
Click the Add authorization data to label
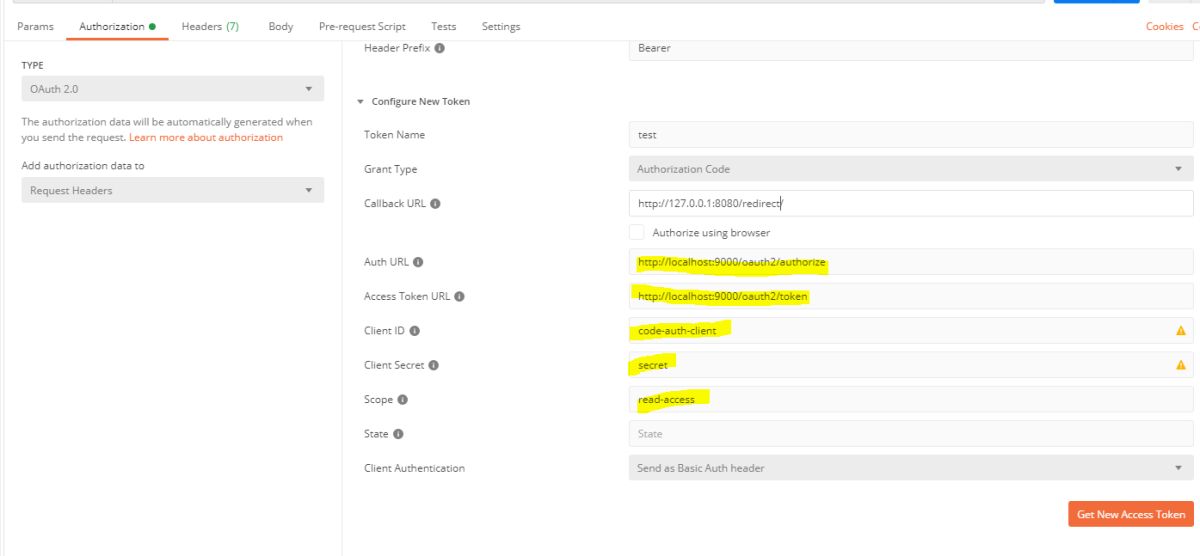point(82,166)
